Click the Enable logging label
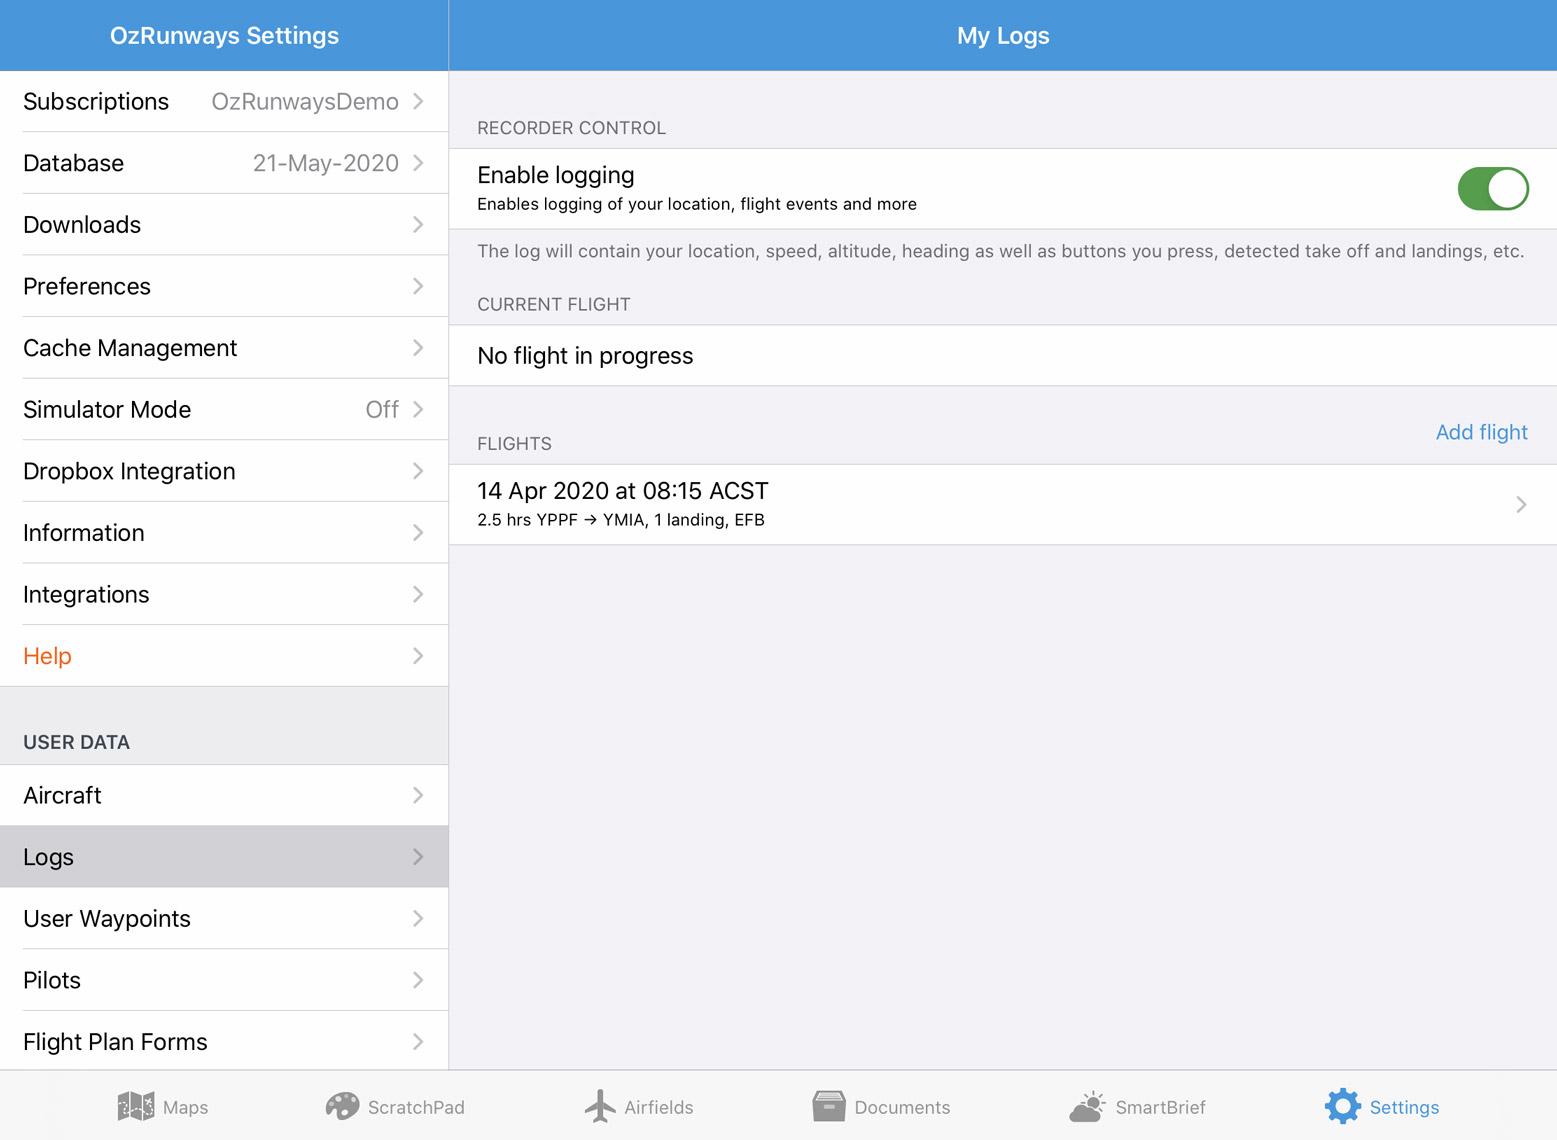 pos(556,175)
